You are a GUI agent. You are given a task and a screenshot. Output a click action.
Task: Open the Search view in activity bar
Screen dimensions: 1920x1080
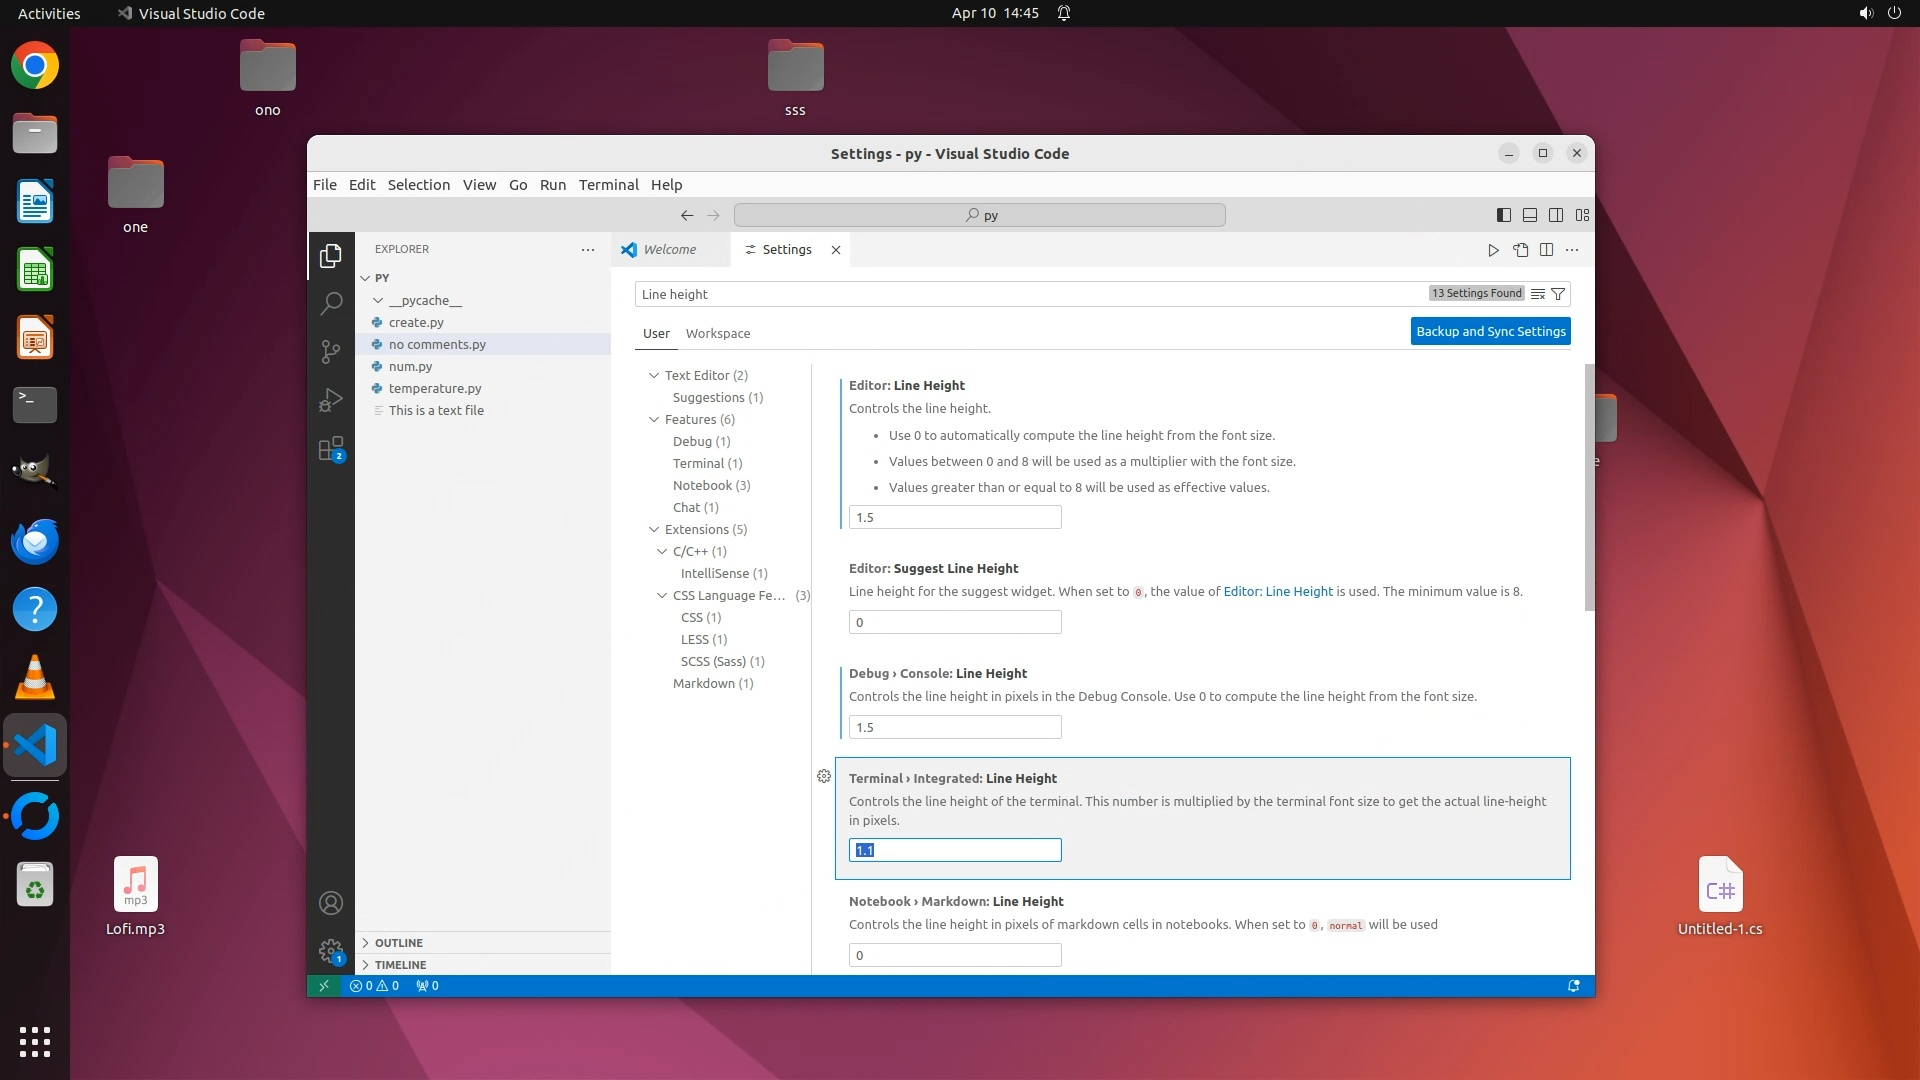coord(331,303)
